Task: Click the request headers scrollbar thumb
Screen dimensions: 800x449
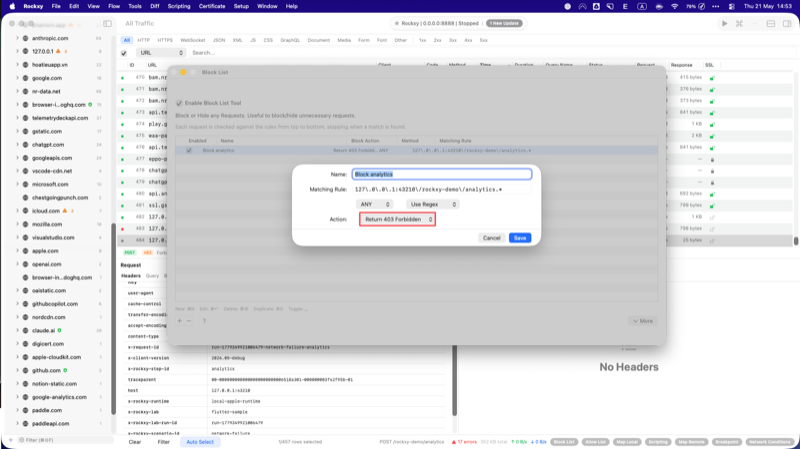Action: coord(454,380)
